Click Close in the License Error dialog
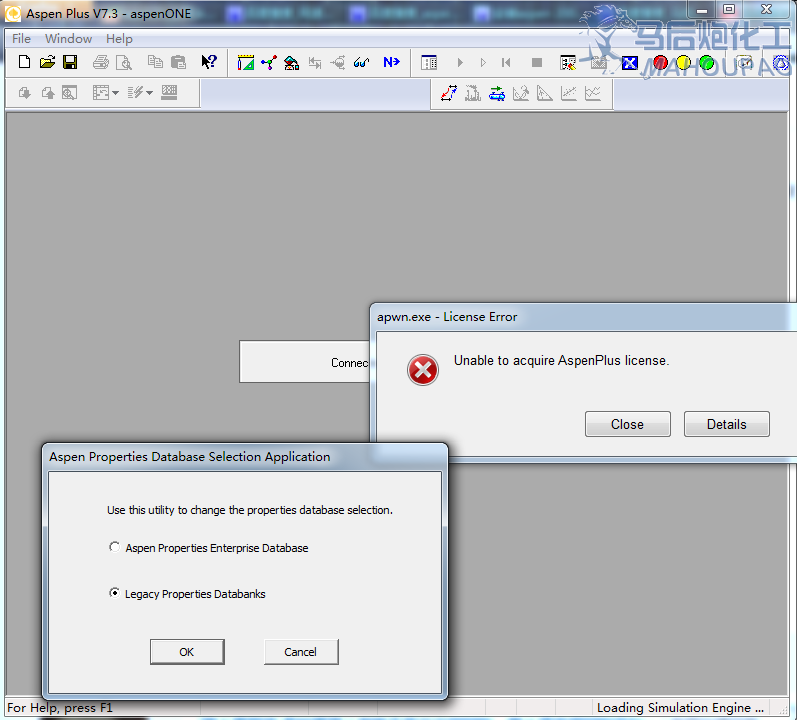 pyautogui.click(x=627, y=424)
